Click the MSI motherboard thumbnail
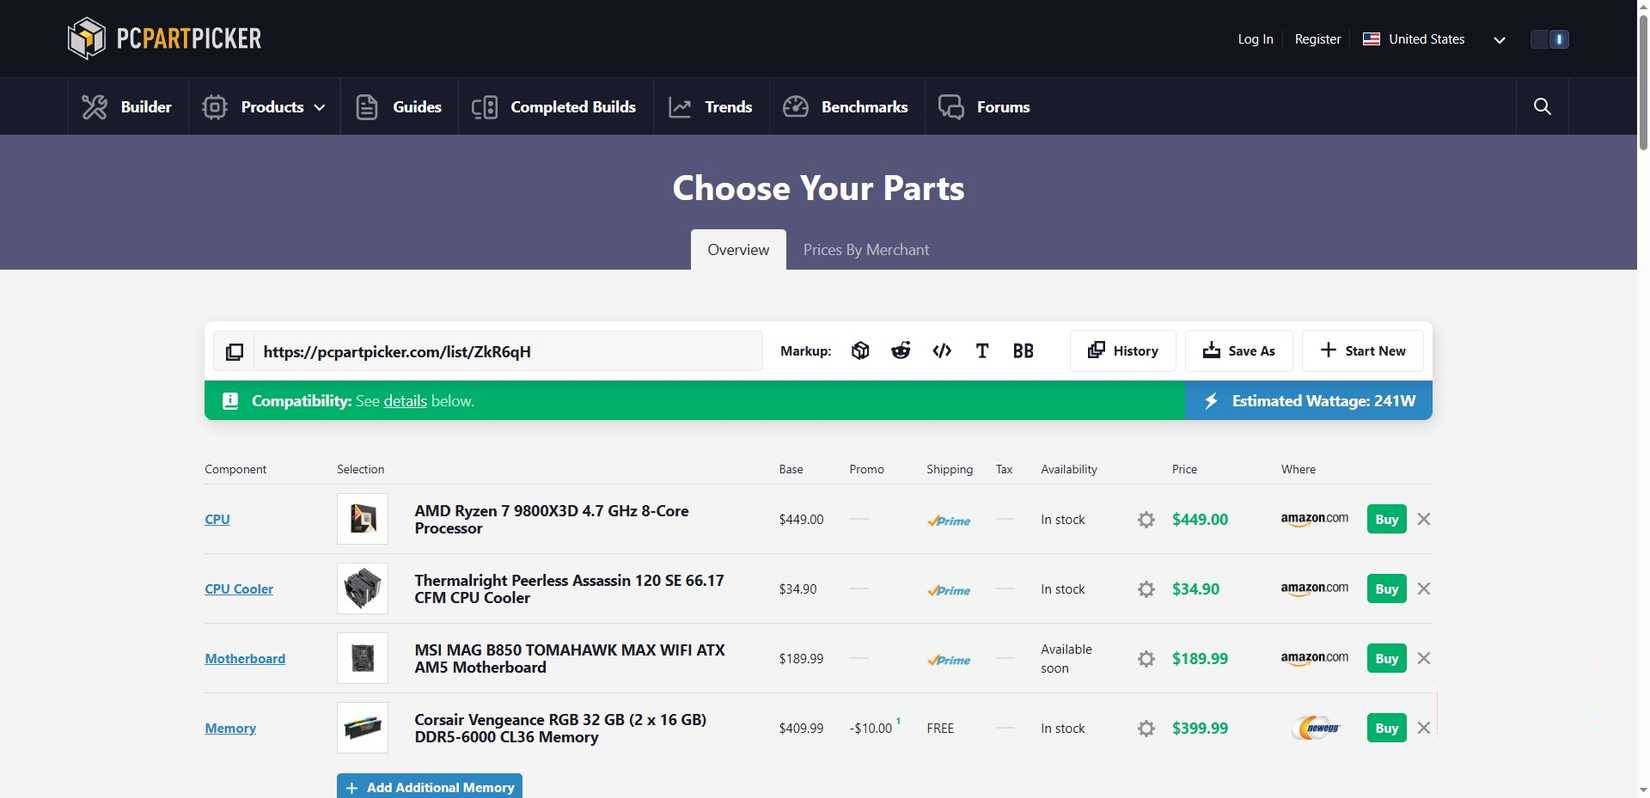The height and width of the screenshot is (798, 1650). point(362,658)
